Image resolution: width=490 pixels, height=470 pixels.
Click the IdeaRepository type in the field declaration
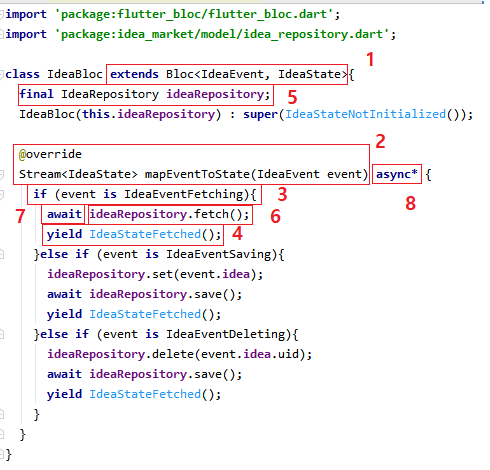(110, 94)
